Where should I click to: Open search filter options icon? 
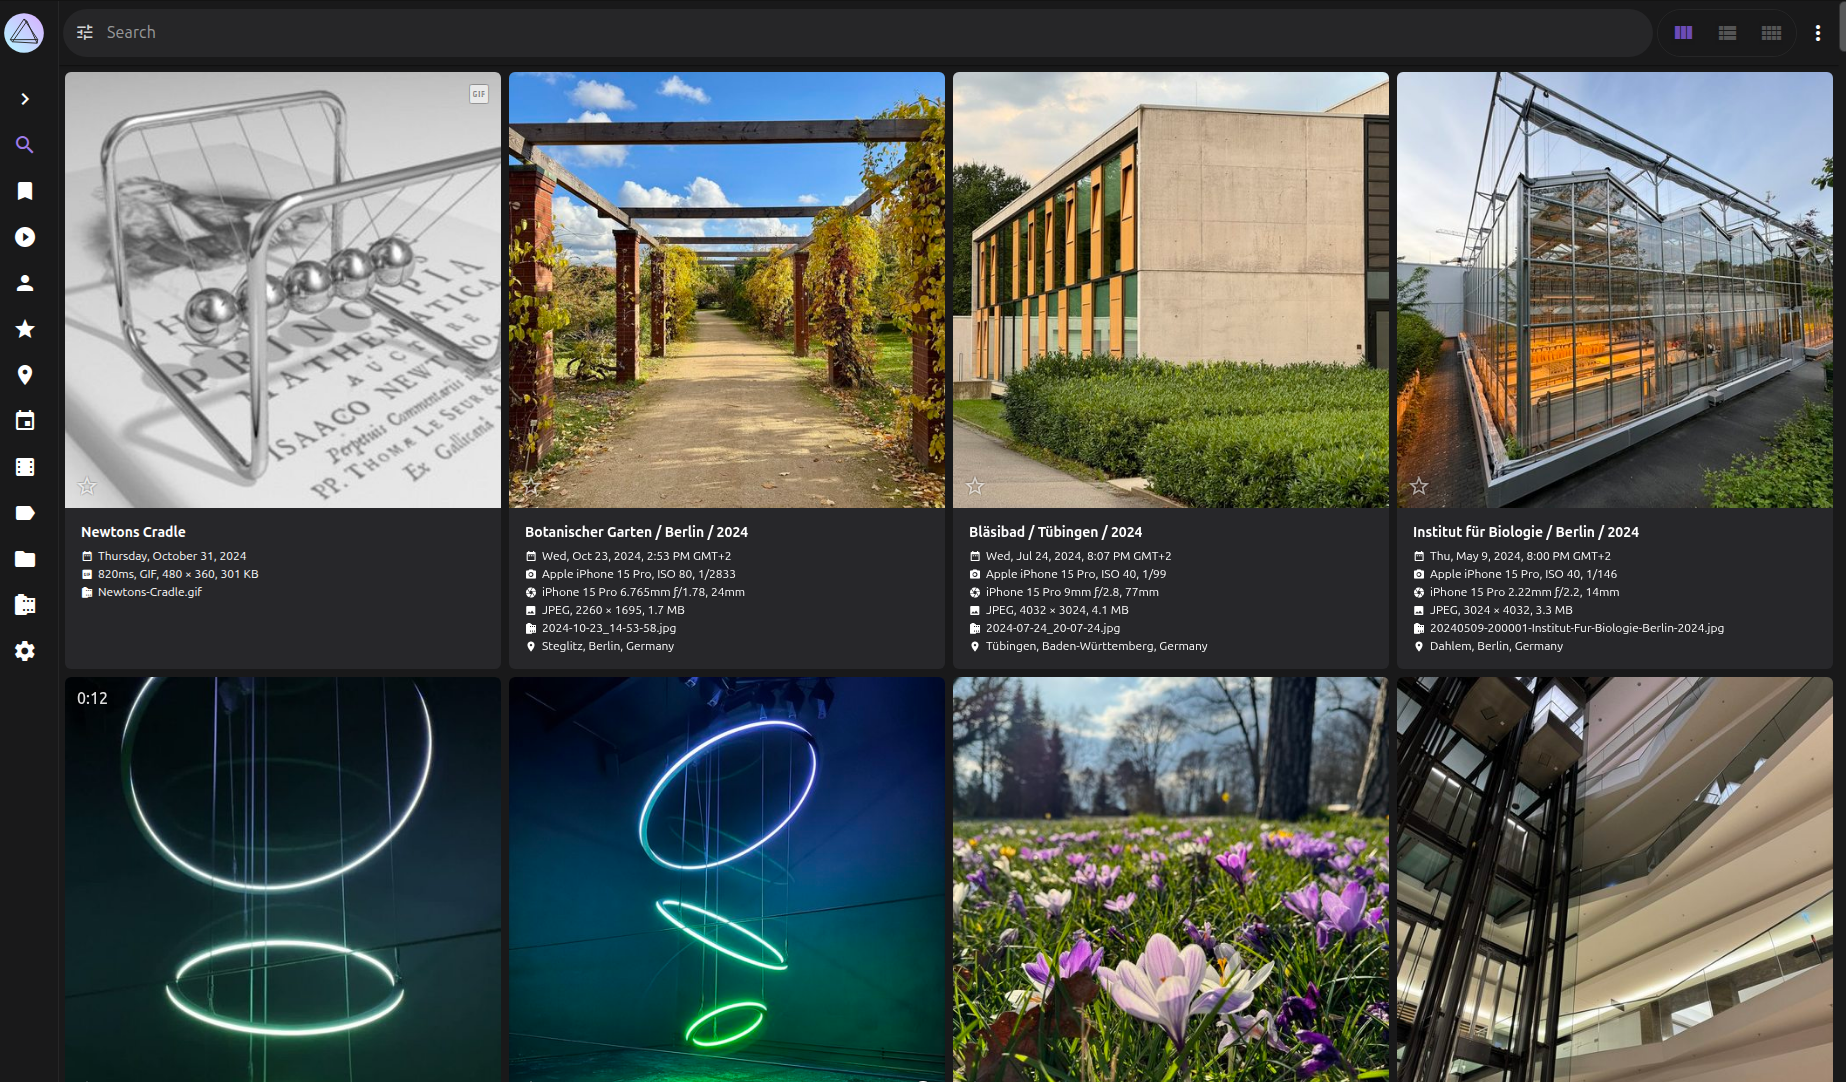pos(85,32)
